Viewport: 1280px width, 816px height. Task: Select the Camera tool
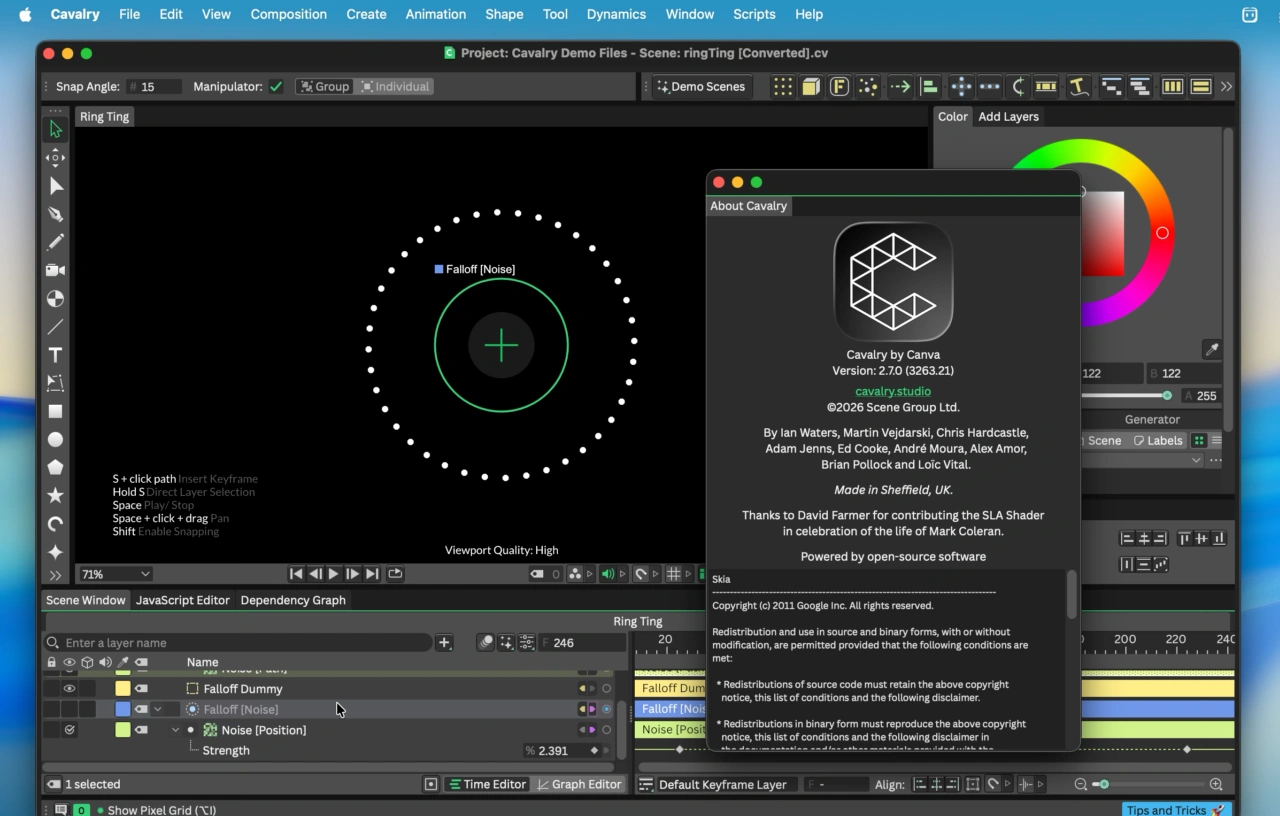pyautogui.click(x=56, y=270)
